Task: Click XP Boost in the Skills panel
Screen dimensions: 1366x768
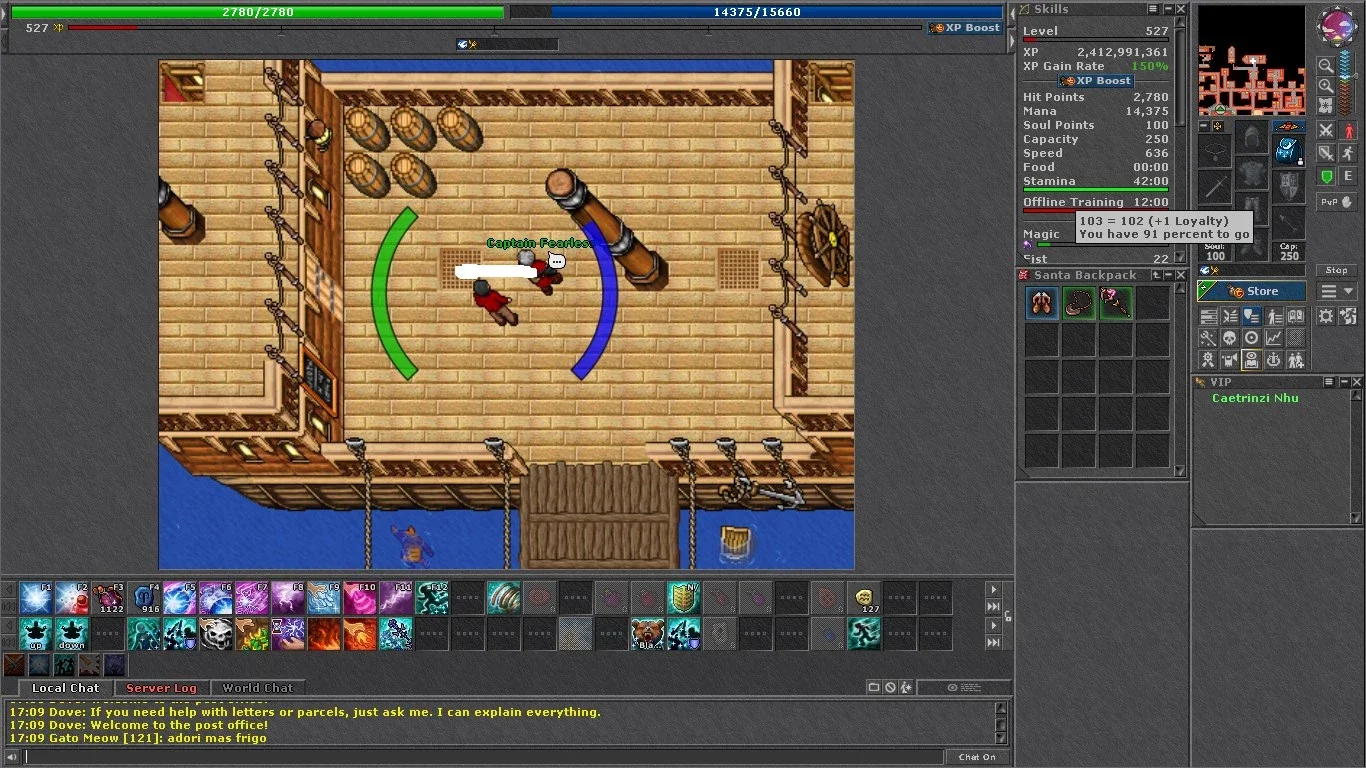Action: 1096,81
